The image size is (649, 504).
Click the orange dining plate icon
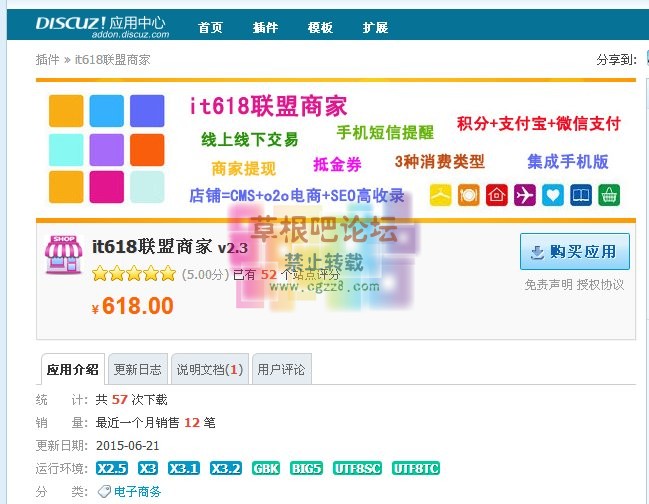coord(469,195)
